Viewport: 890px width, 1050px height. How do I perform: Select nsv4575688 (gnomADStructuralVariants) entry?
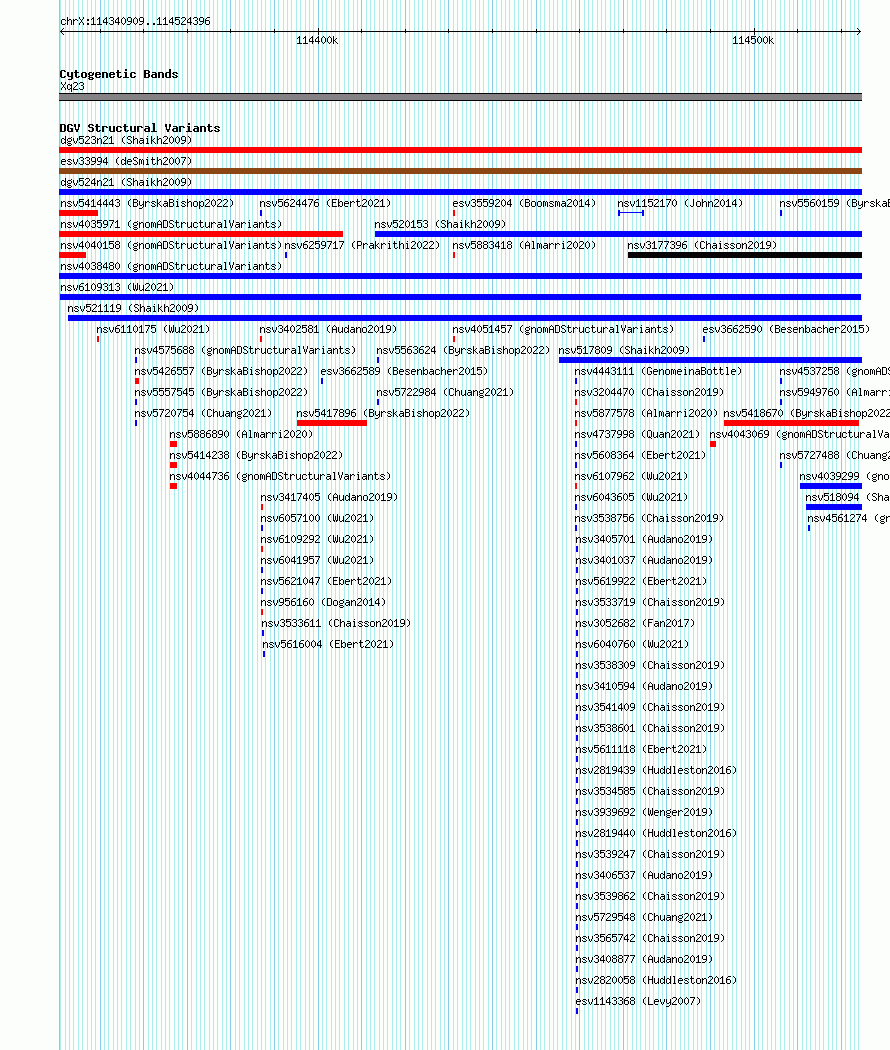245,350
